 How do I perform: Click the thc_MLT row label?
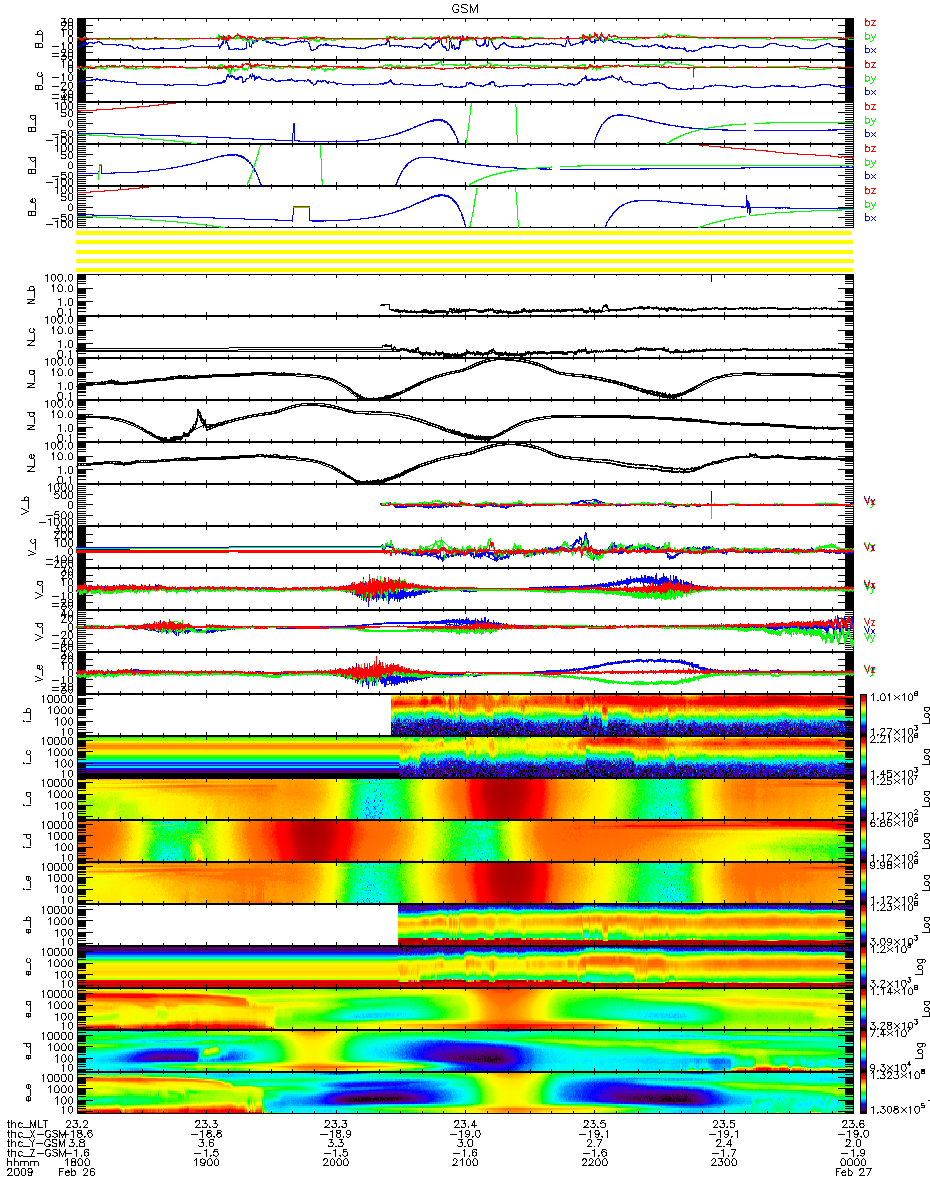click(27, 1124)
